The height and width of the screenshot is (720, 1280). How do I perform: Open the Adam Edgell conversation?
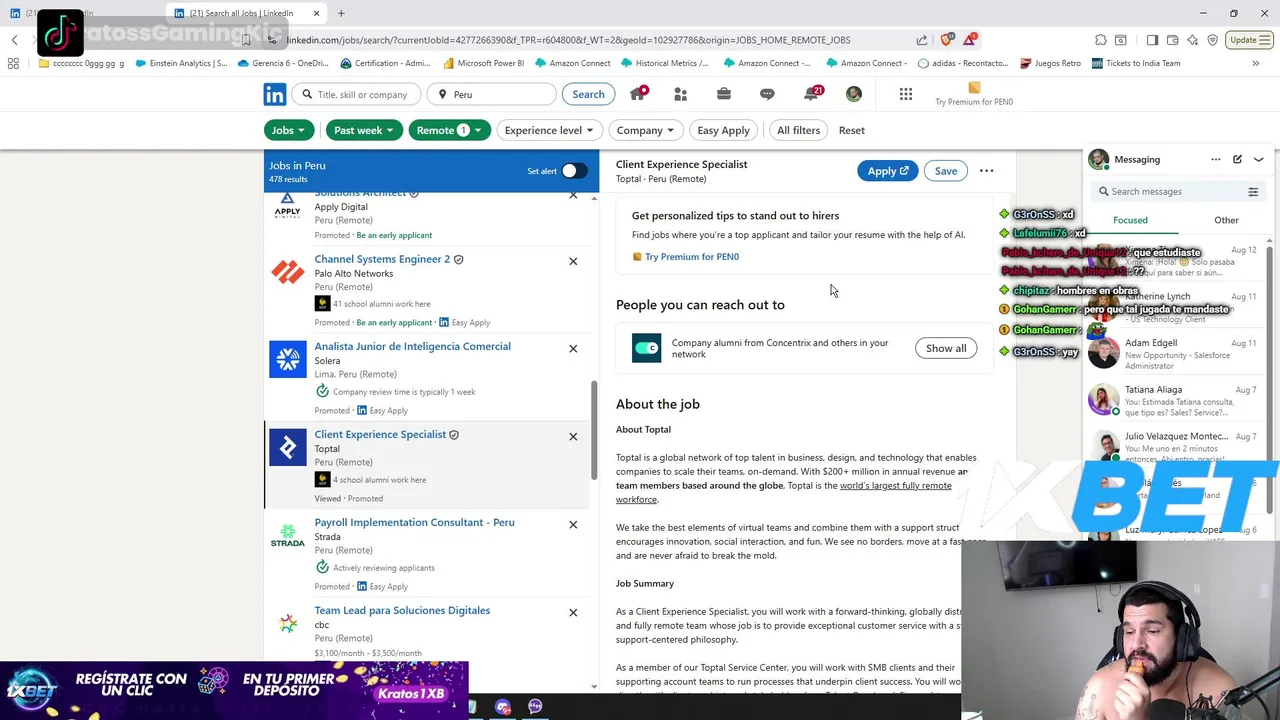pos(1177,355)
